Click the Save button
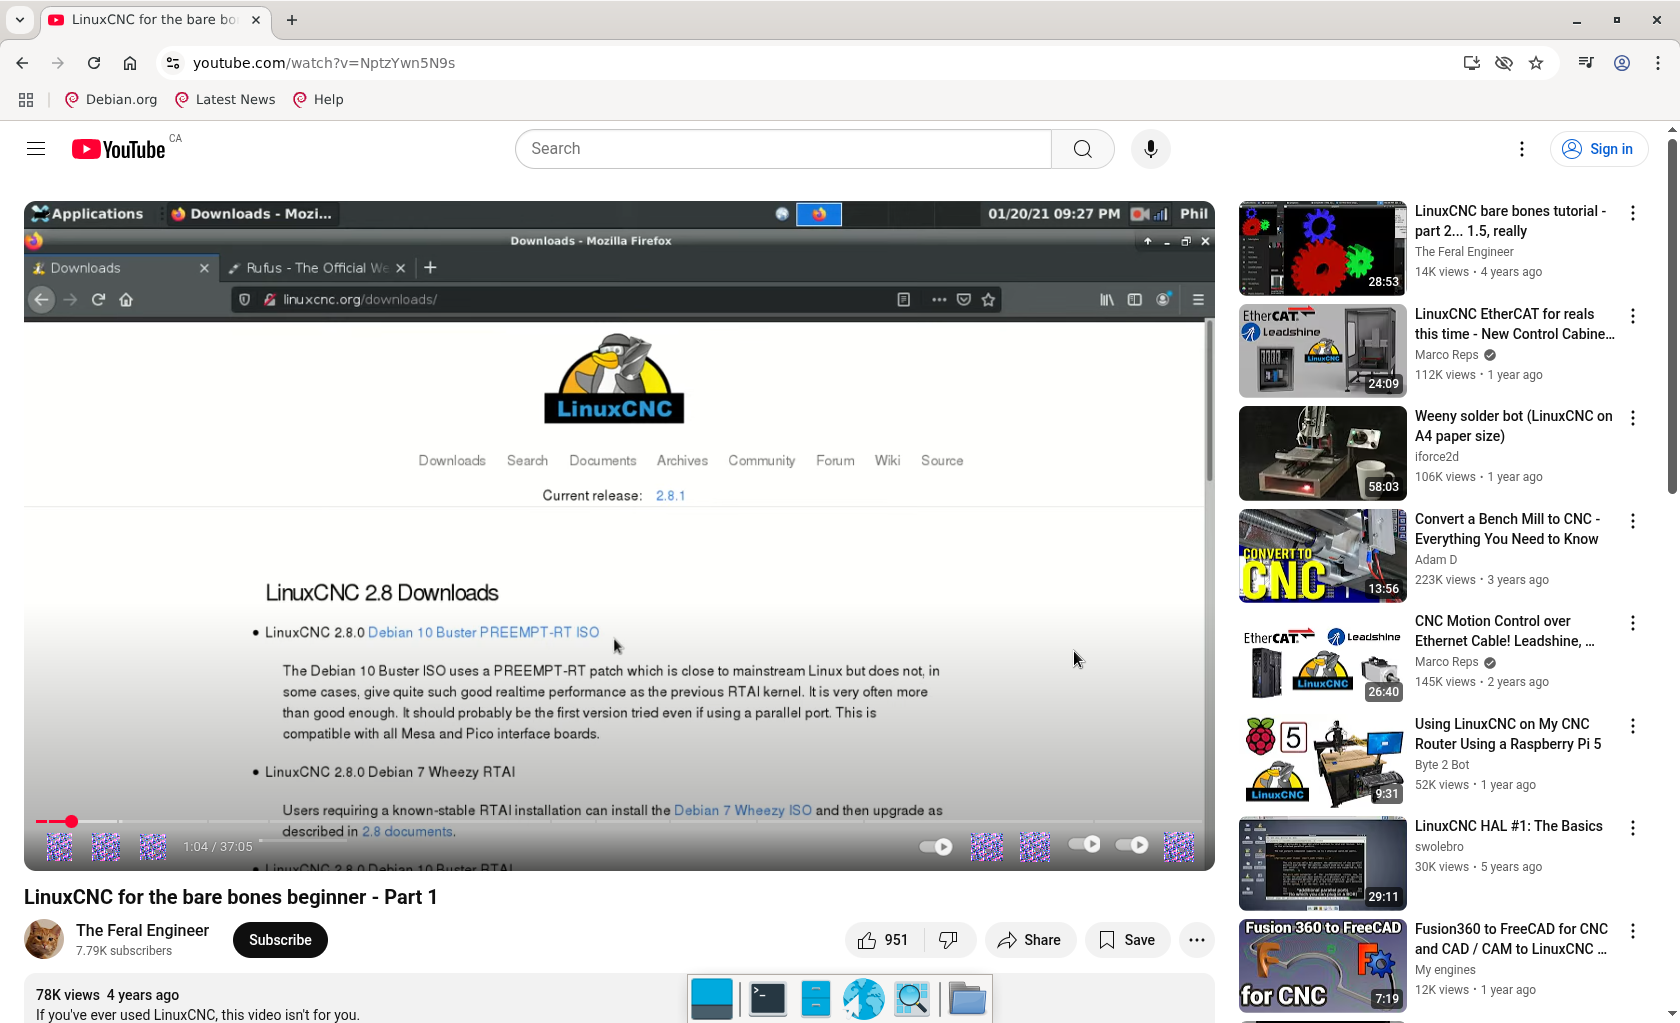The image size is (1680, 1023). pyautogui.click(x=1127, y=940)
